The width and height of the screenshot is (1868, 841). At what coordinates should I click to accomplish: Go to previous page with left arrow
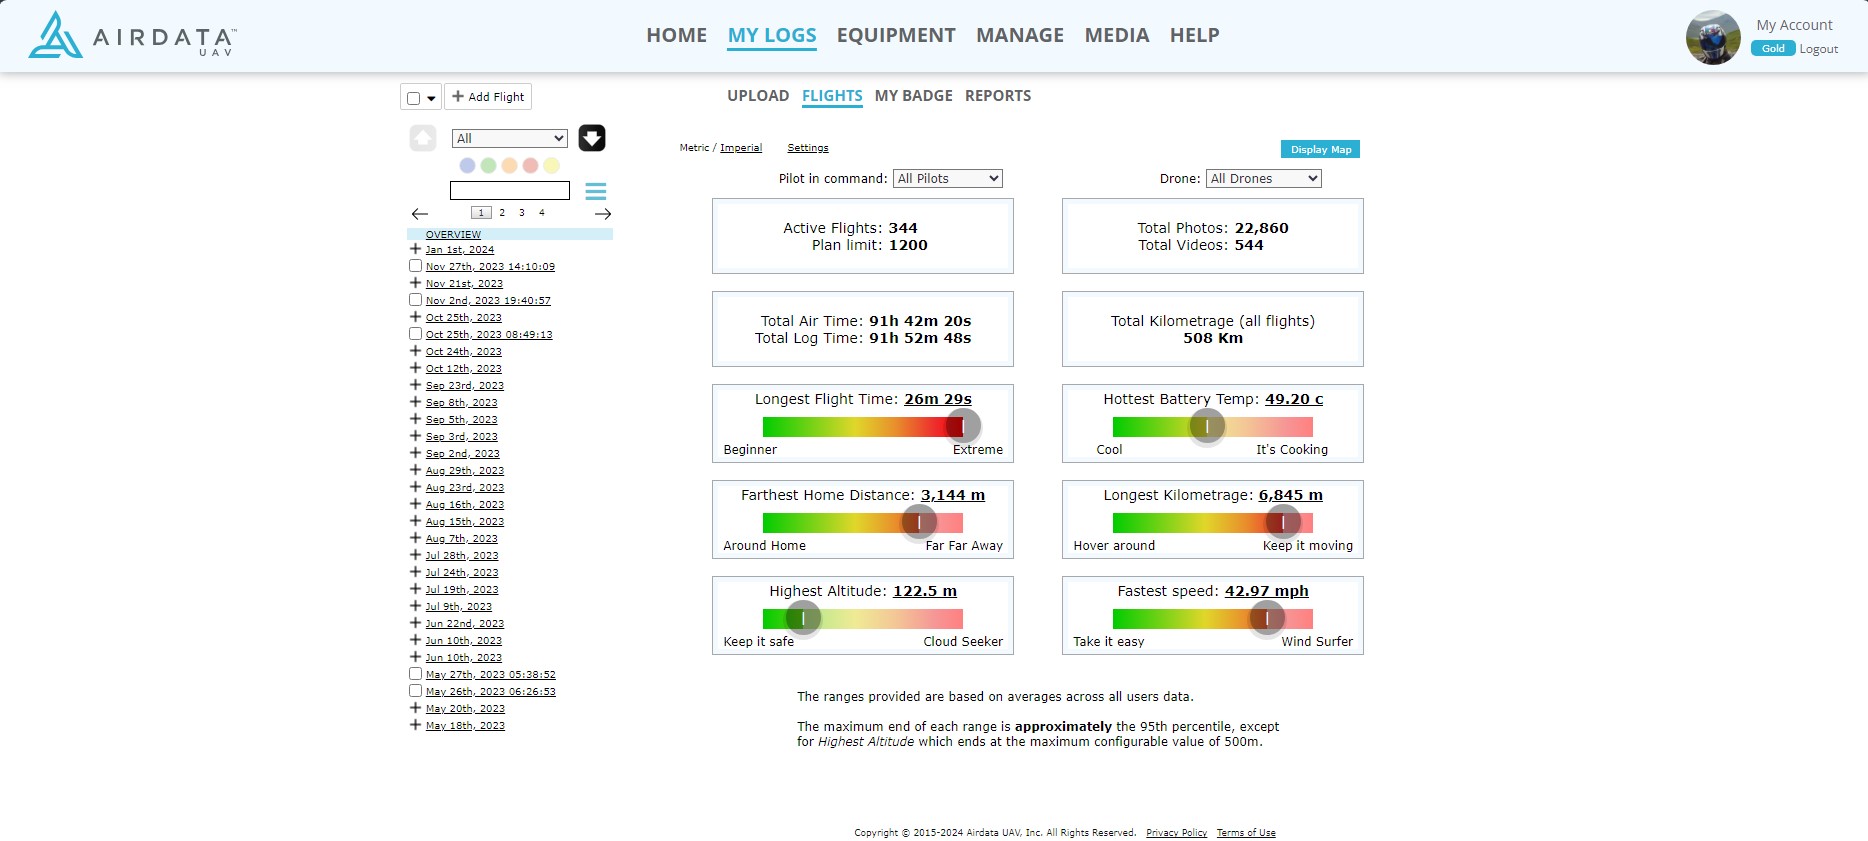click(420, 214)
